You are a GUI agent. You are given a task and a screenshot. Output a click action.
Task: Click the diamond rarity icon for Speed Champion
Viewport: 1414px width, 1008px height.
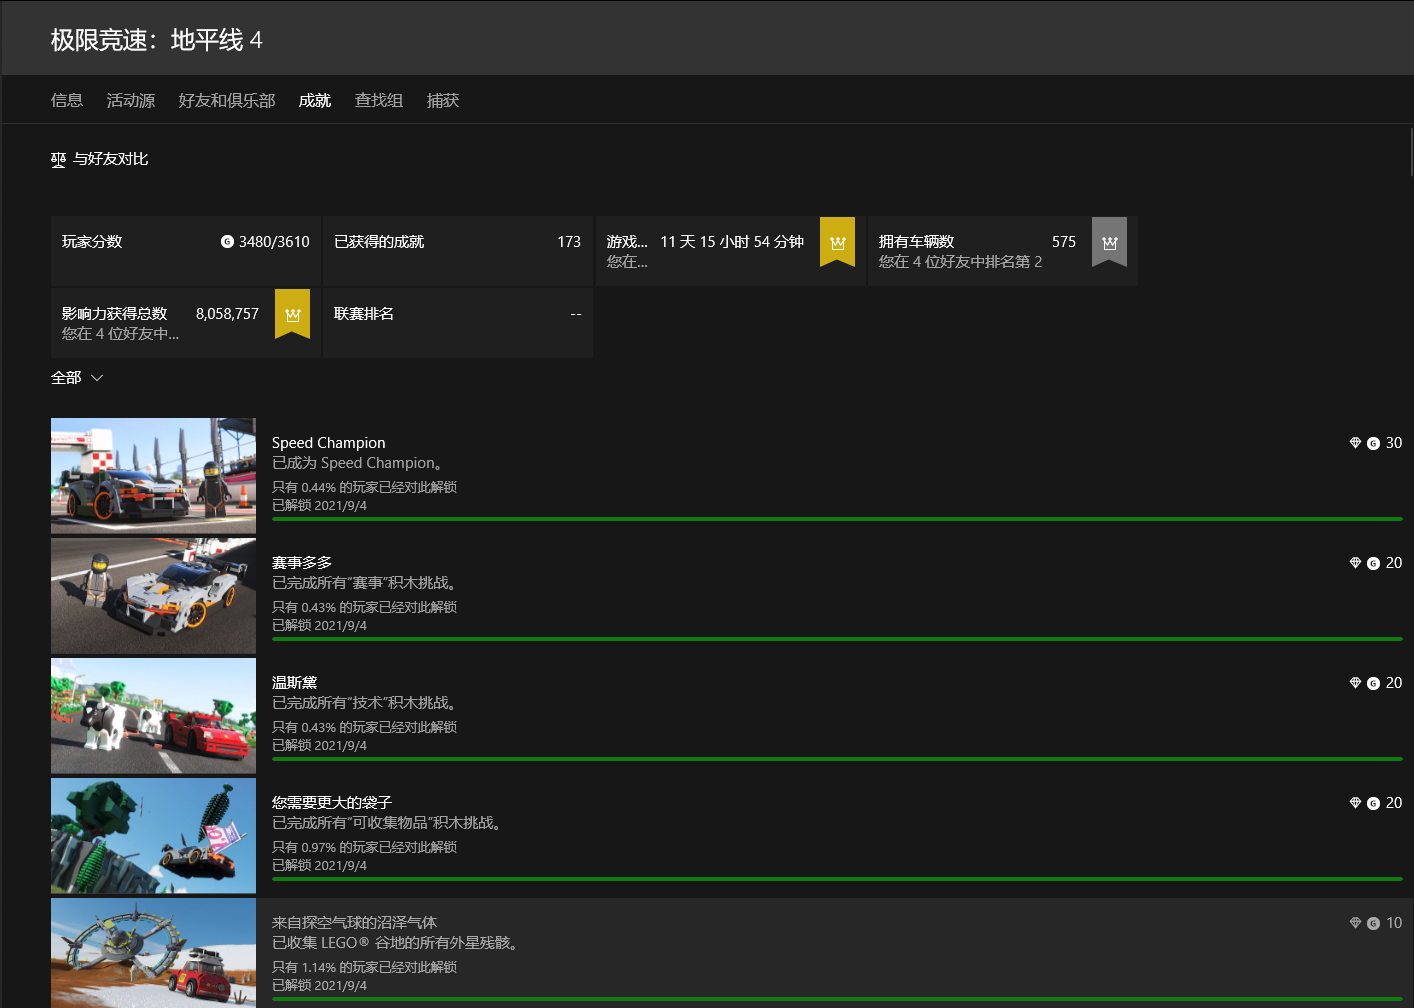1355,443
